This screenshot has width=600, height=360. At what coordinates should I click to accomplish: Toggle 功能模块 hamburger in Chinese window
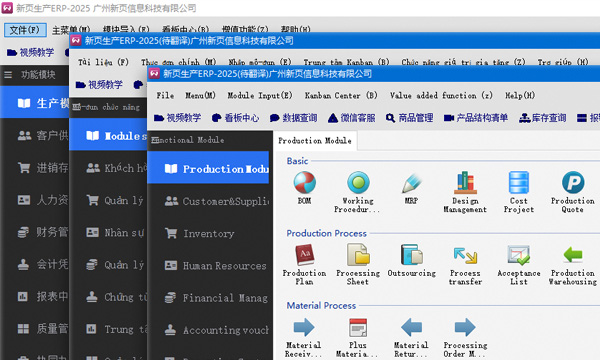click(x=8, y=75)
